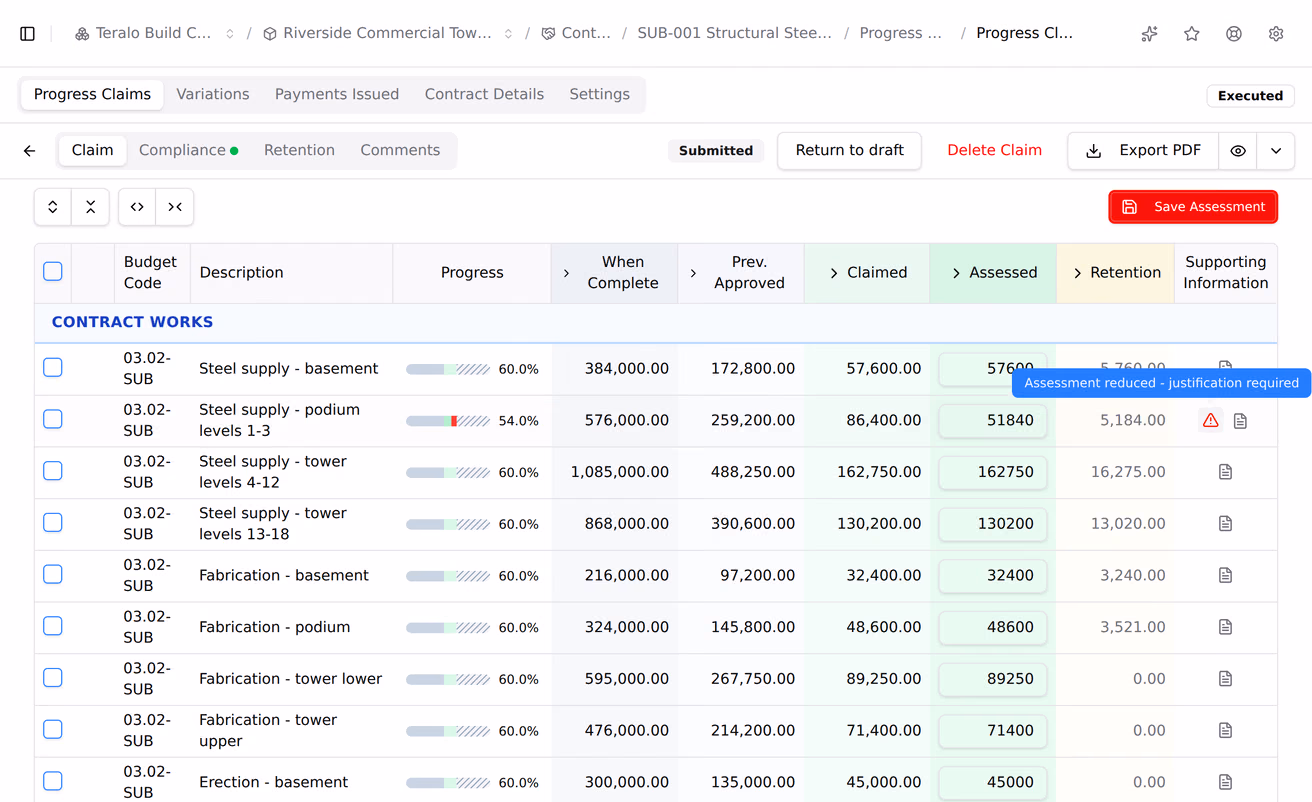This screenshot has width=1312, height=802.
Task: Toggle the sidebar panel icon
Action: [x=28, y=34]
